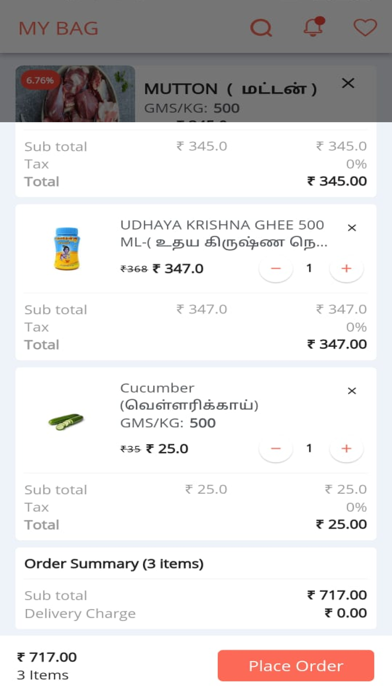Decrease Udhaya Krishna Ghee quantity
The height and width of the screenshot is (696, 392).
pyautogui.click(x=276, y=269)
